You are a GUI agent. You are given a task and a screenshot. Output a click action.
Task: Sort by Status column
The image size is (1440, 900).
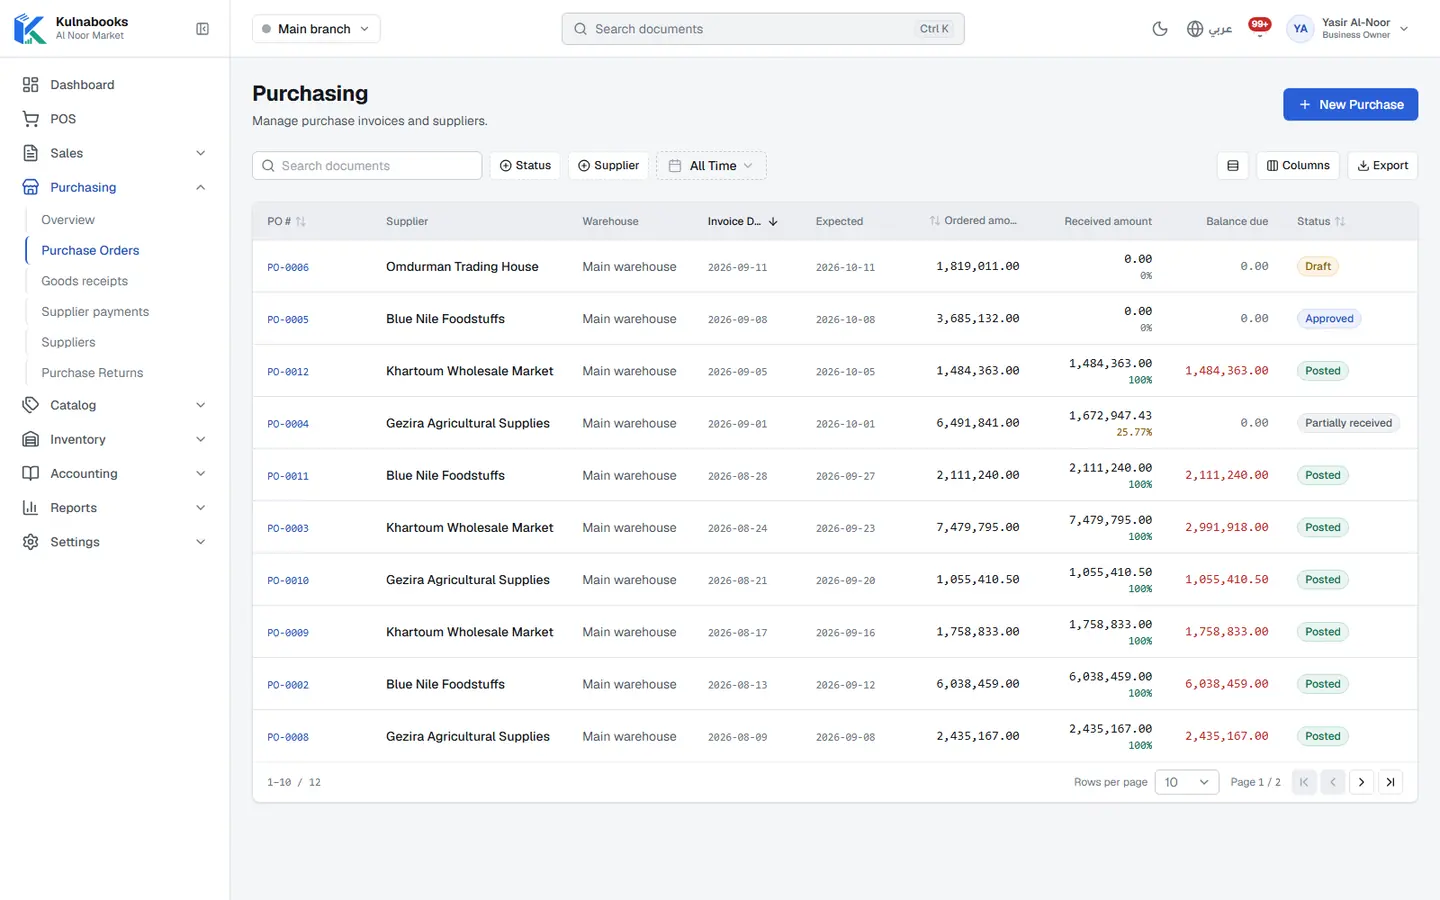coord(1321,222)
